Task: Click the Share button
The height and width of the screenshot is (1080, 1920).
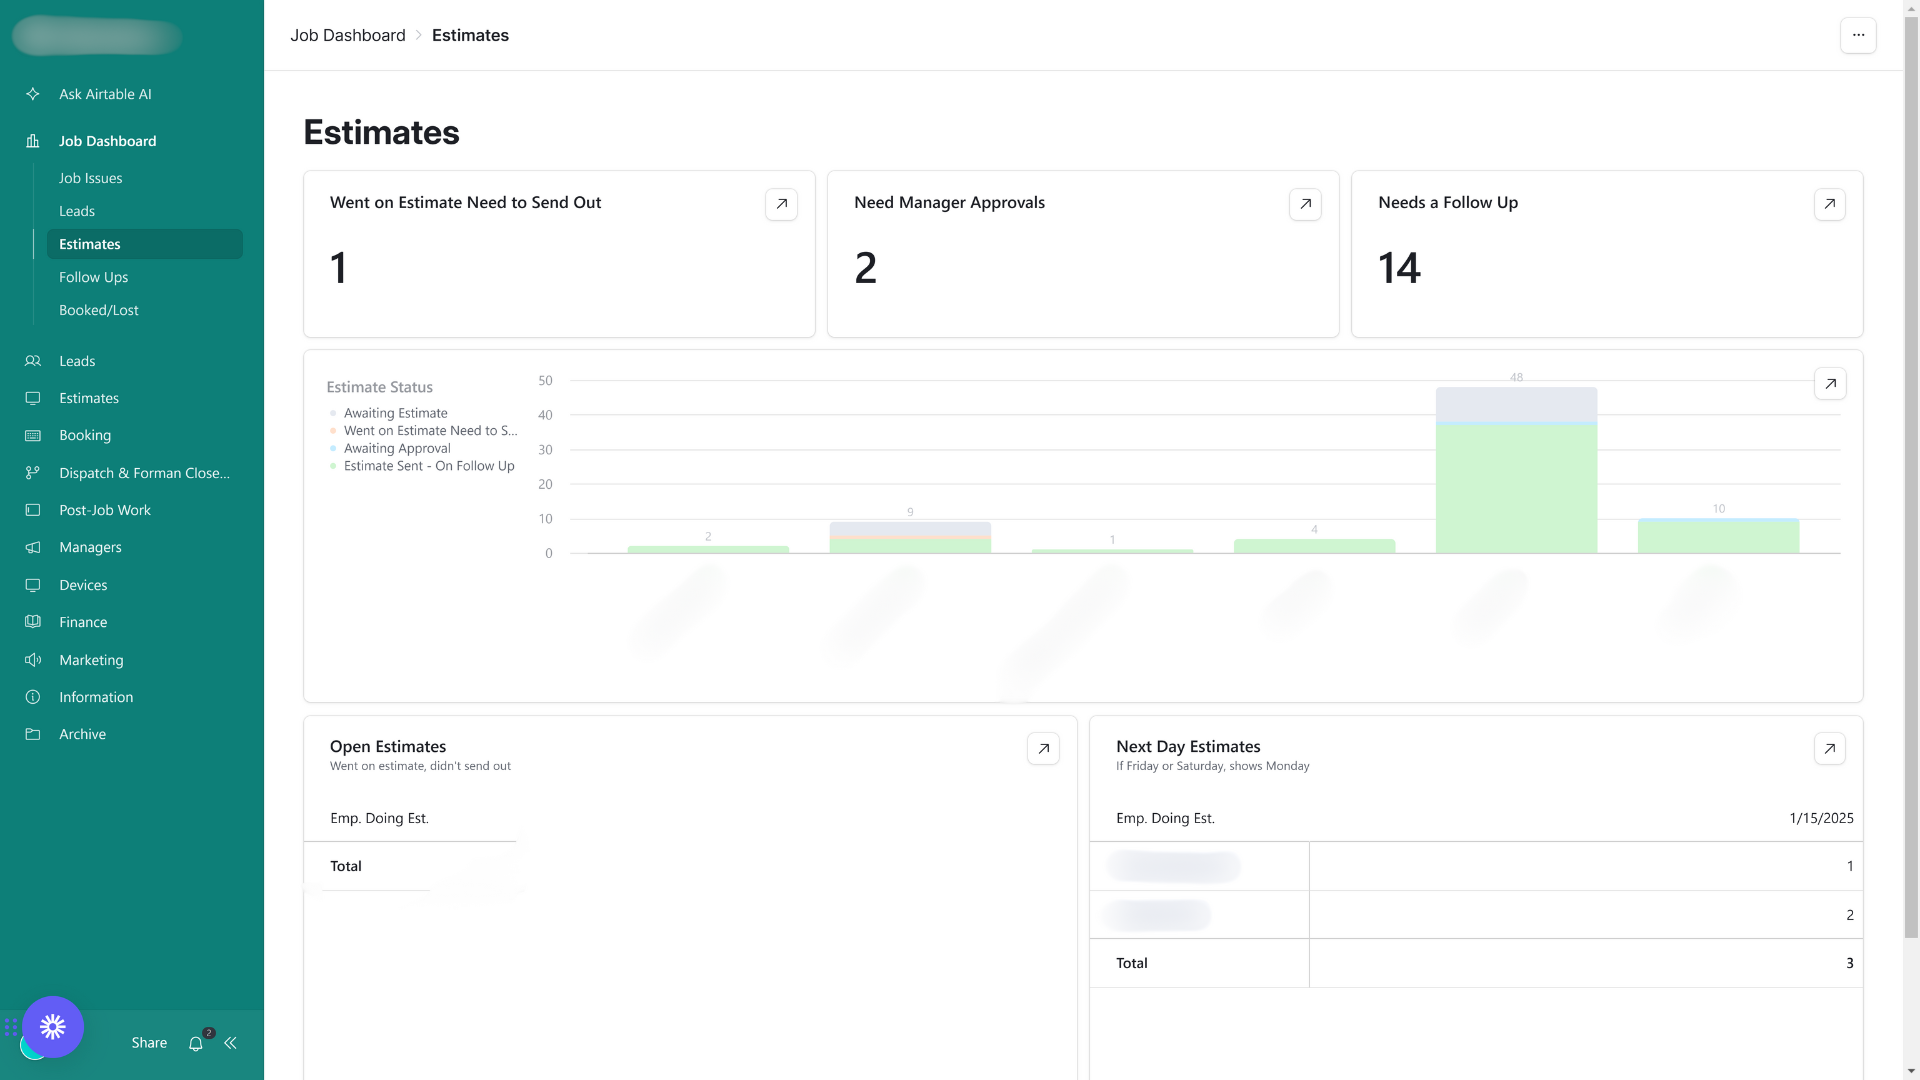Action: (x=149, y=1043)
